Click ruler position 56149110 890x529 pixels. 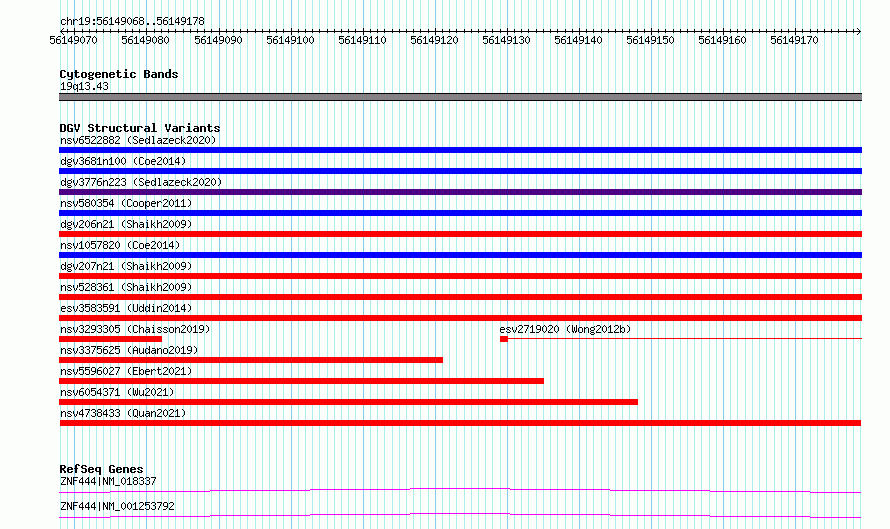coord(363,40)
